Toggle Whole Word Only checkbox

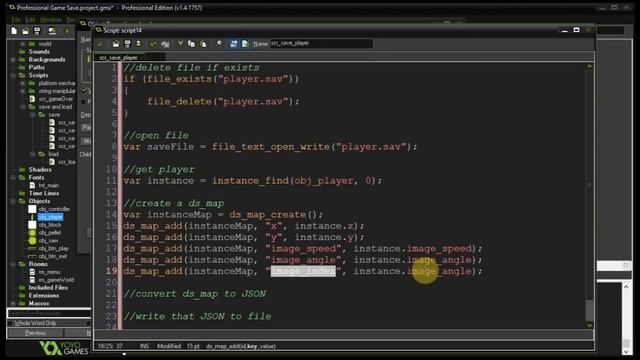[11, 323]
